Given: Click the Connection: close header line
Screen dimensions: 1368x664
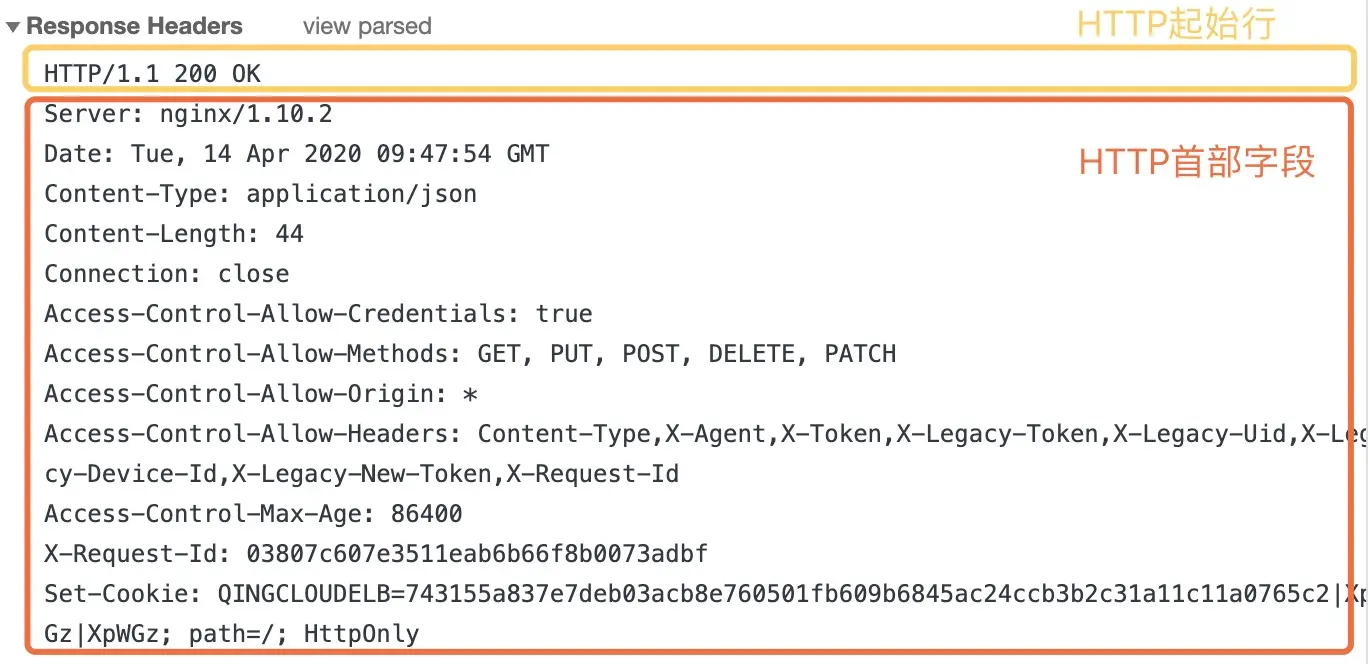Looking at the screenshot, I should click(167, 274).
